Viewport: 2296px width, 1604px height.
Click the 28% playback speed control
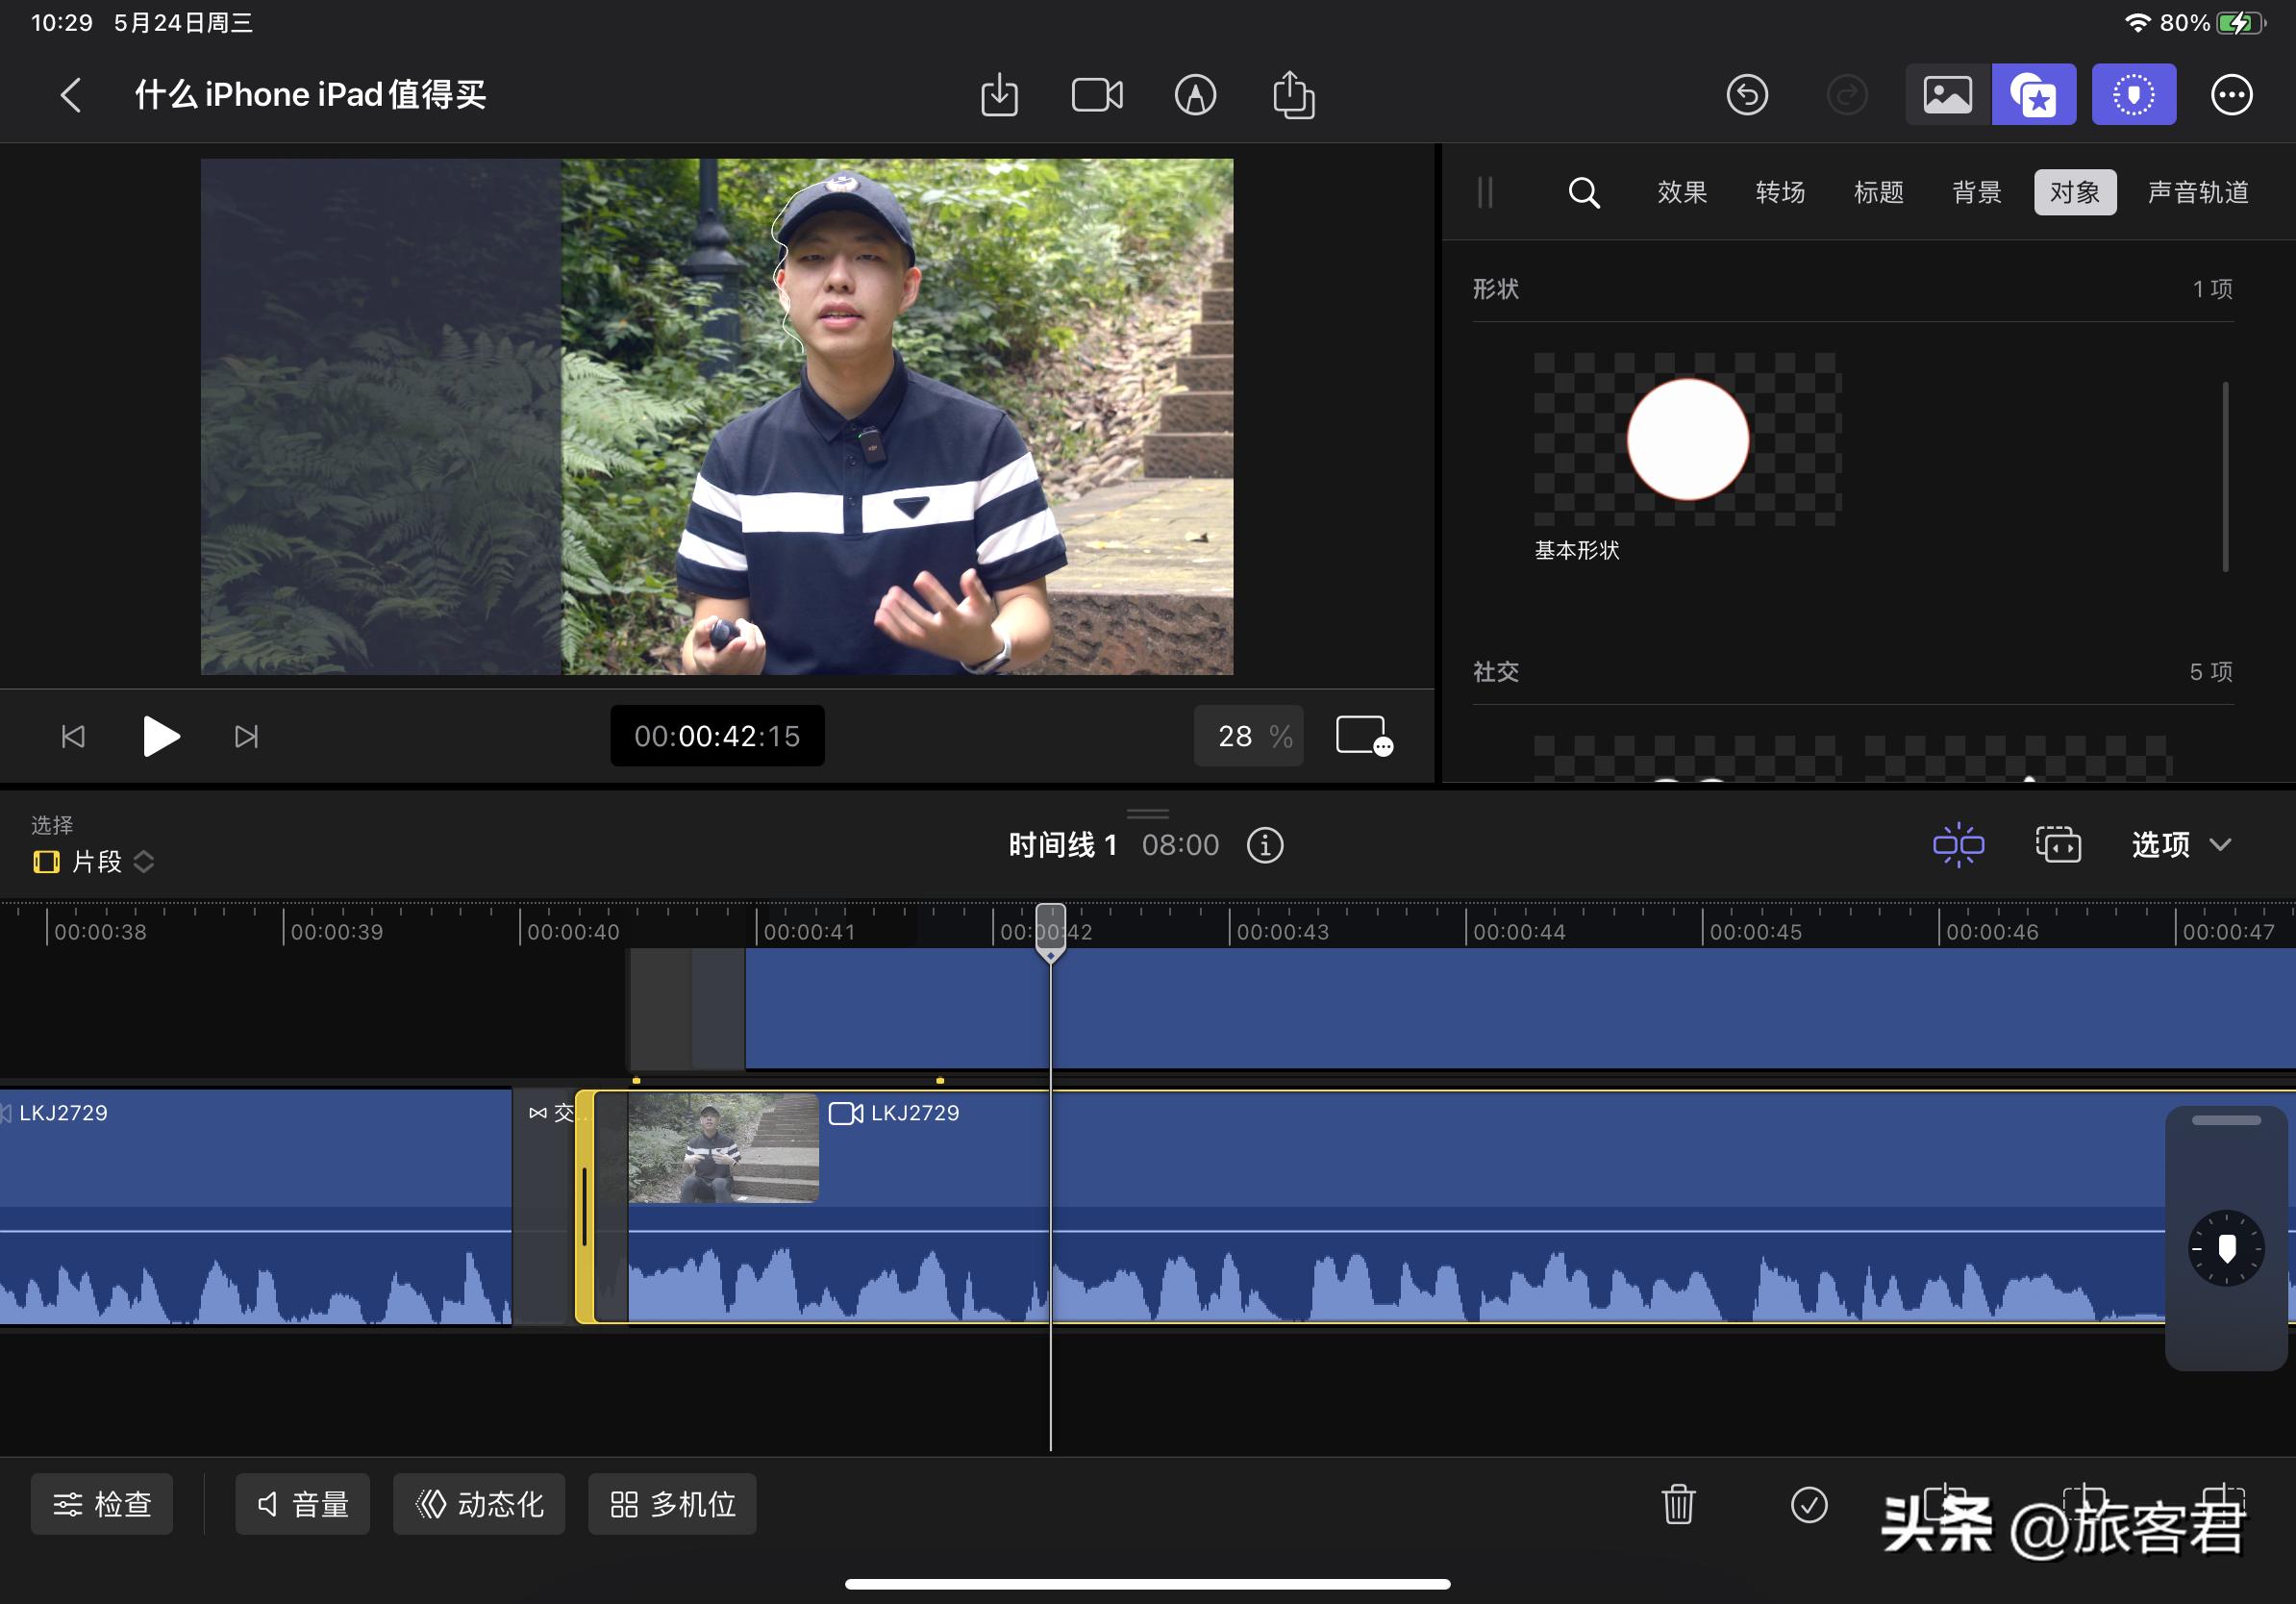click(1247, 736)
